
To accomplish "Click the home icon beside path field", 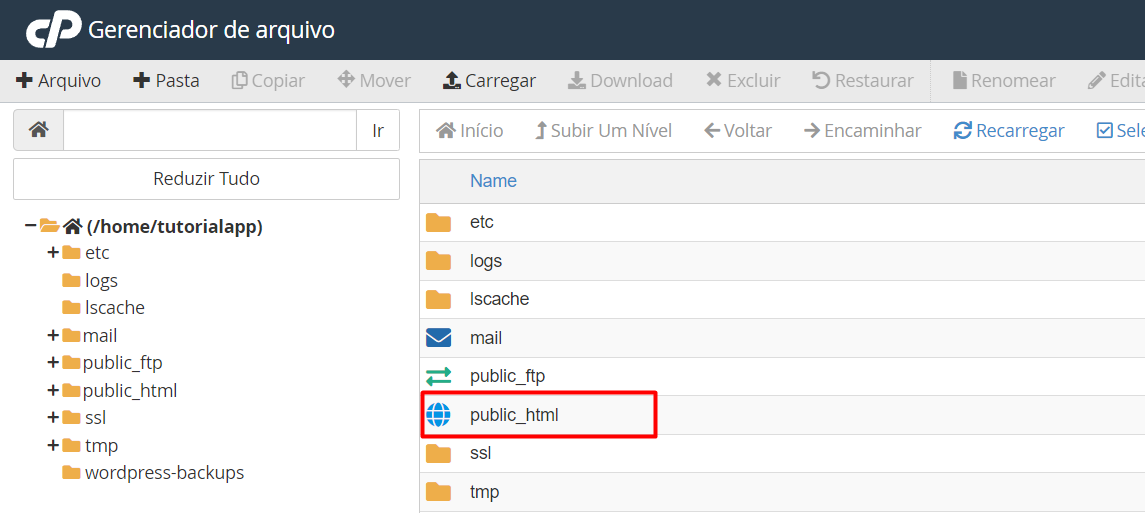I will click(x=39, y=131).
